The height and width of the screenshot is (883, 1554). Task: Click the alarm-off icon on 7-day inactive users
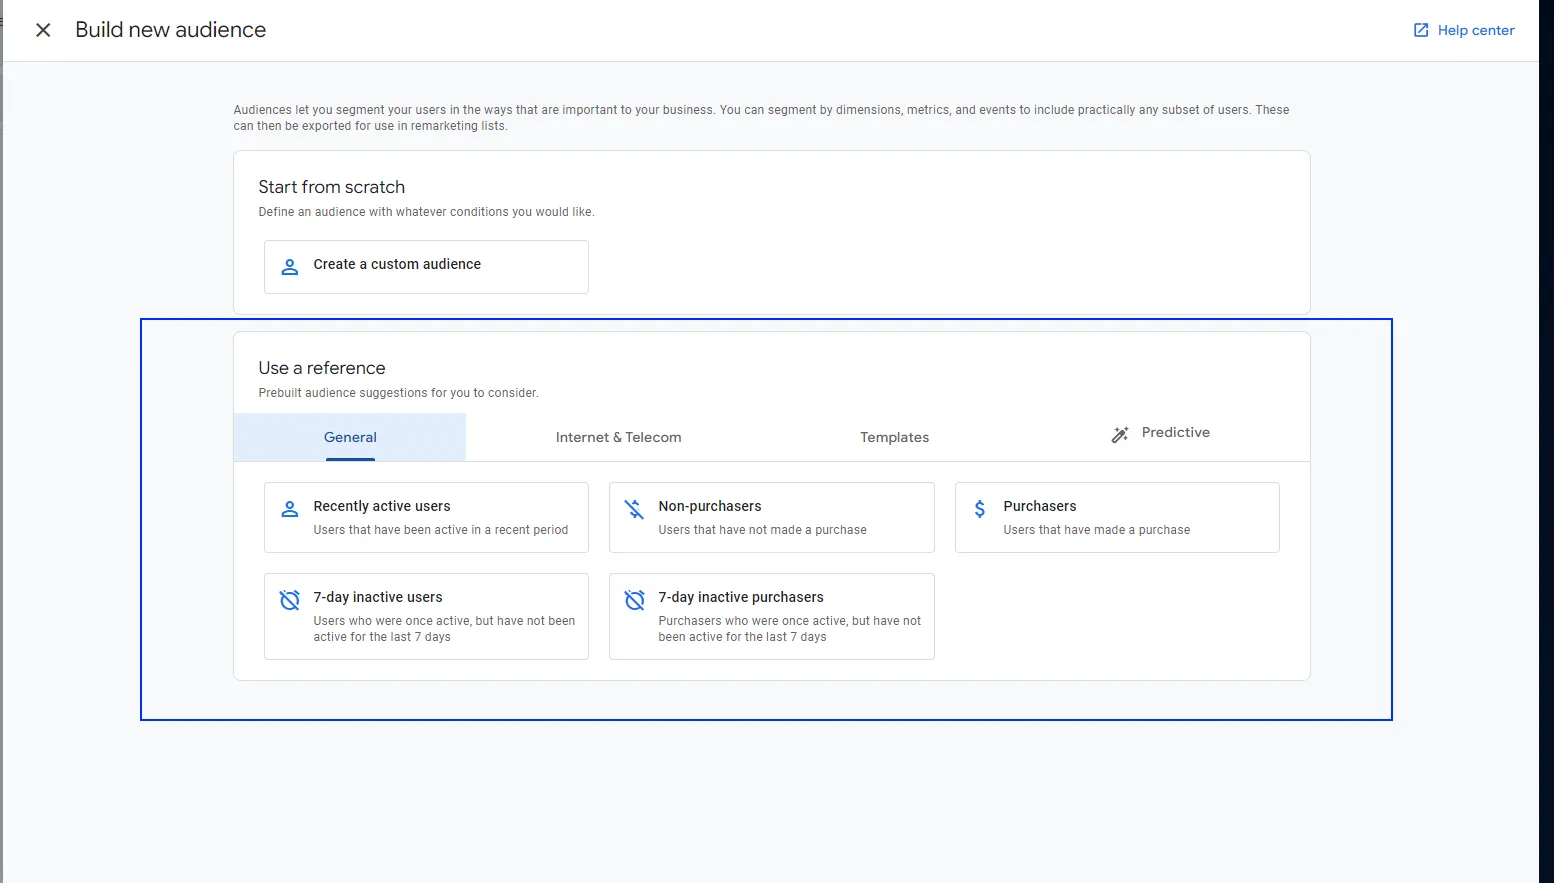[290, 600]
